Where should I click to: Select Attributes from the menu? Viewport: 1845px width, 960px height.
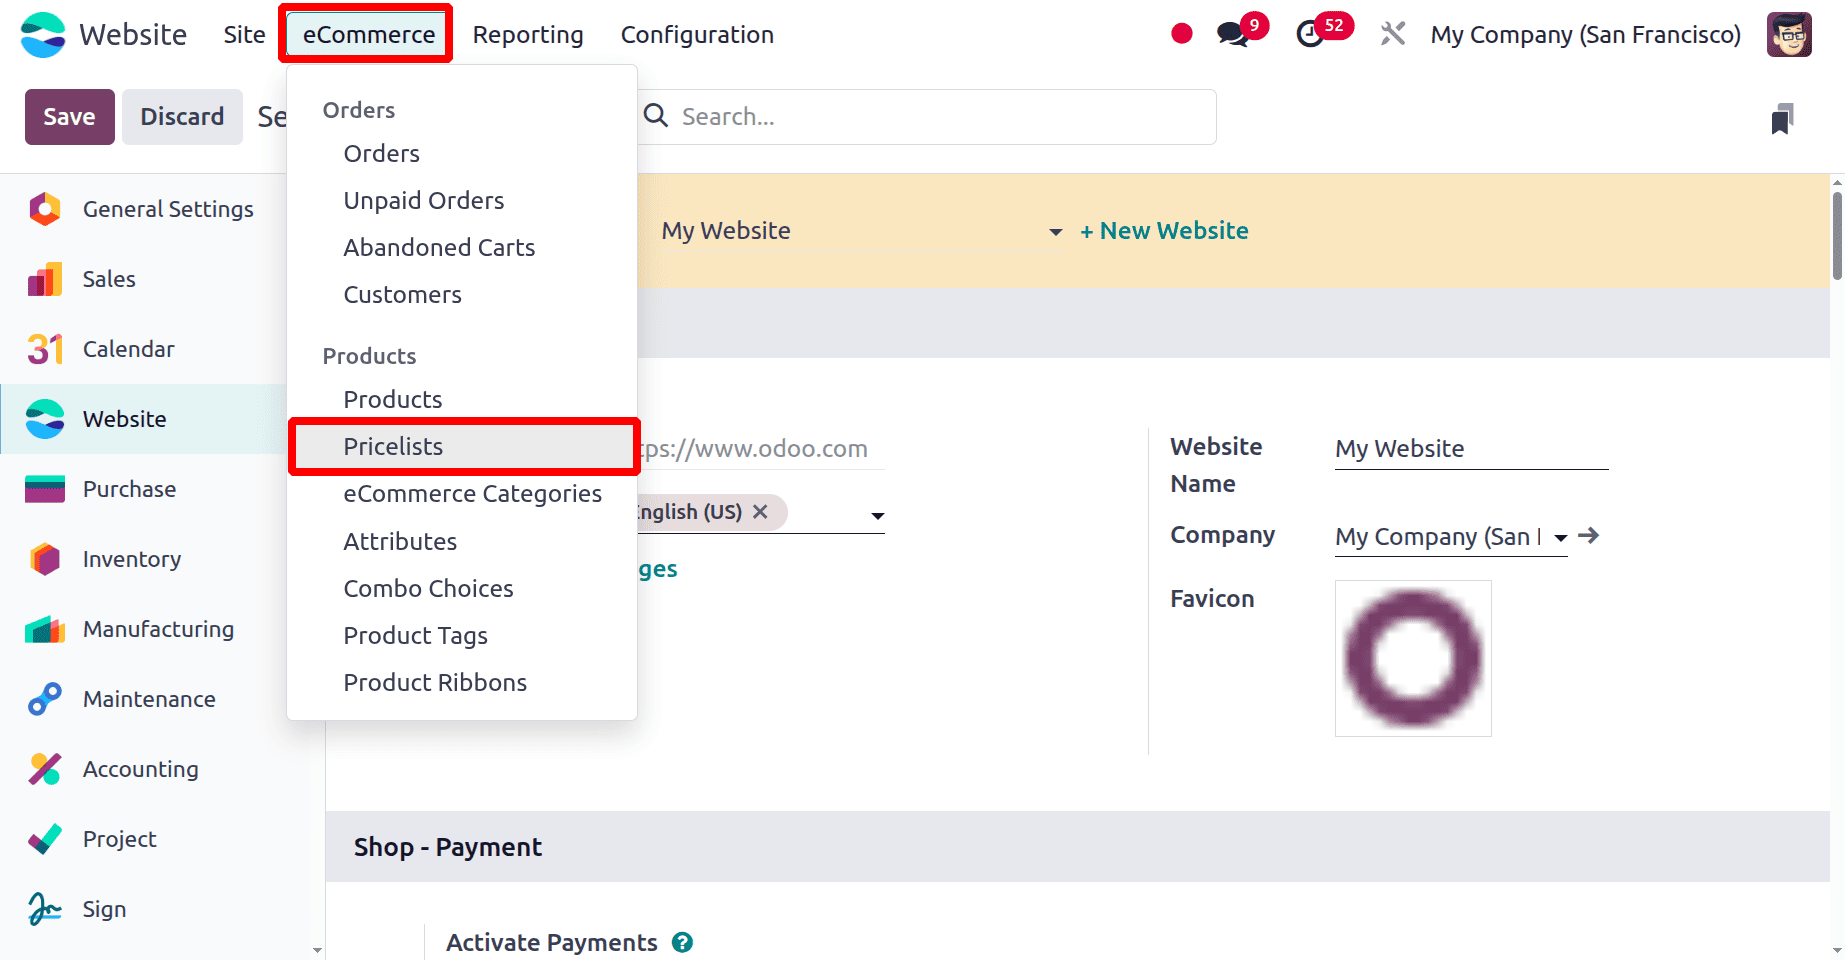tap(462, 542)
